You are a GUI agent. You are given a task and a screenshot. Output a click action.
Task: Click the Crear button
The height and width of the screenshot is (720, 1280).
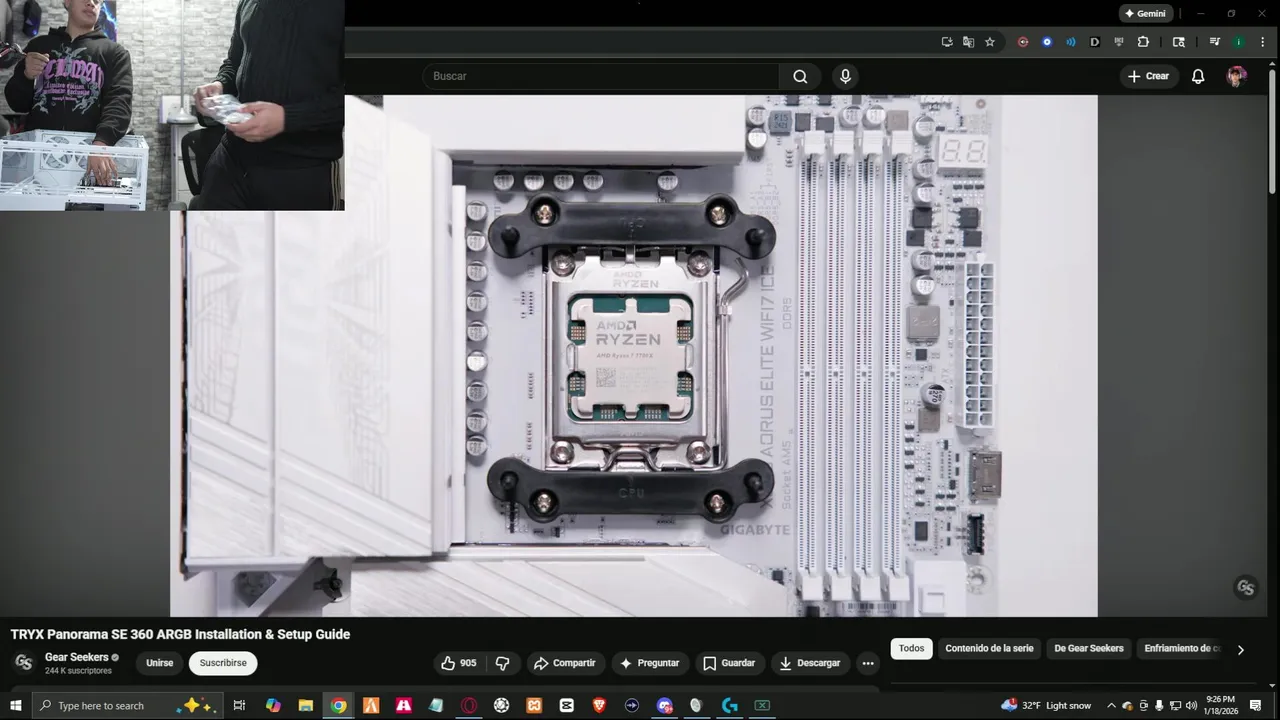coord(1148,76)
